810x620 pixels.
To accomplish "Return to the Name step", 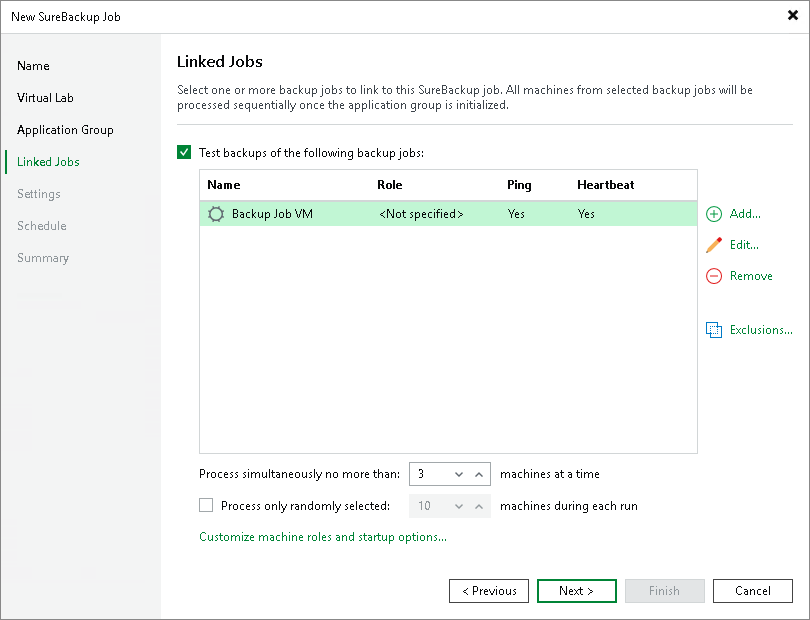I will (33, 65).
